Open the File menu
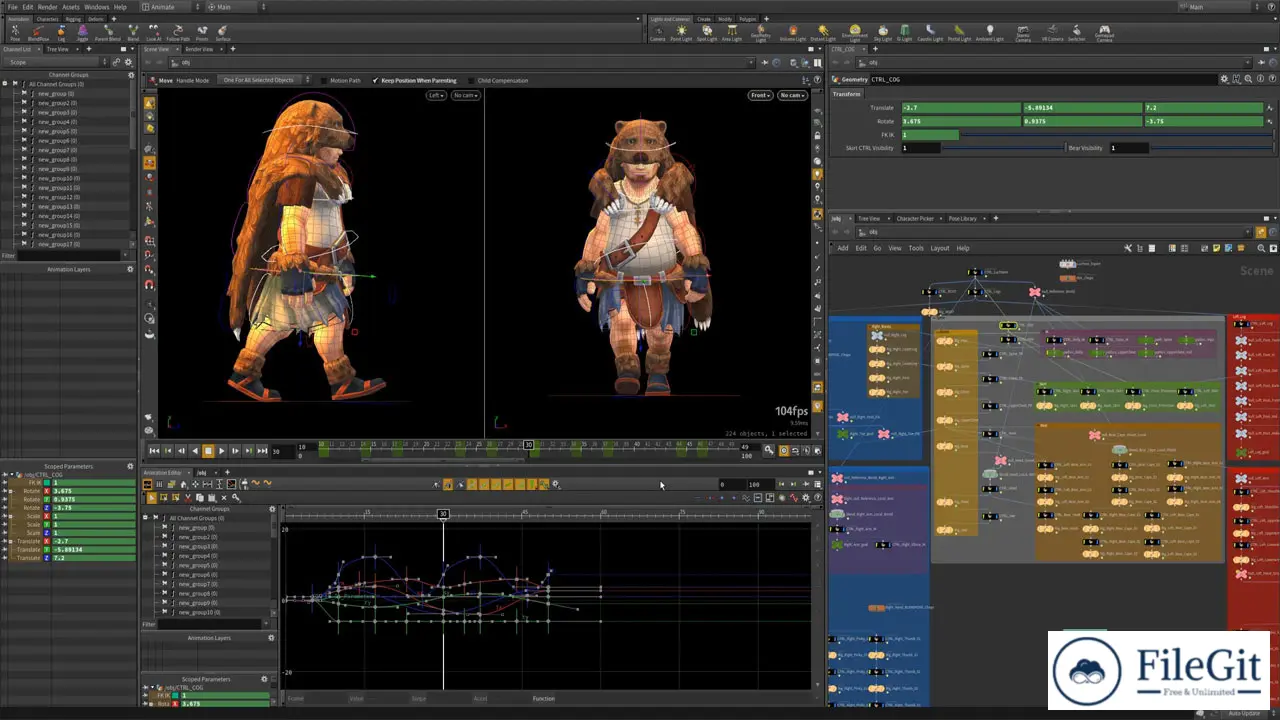1280x720 pixels. click(x=12, y=6)
